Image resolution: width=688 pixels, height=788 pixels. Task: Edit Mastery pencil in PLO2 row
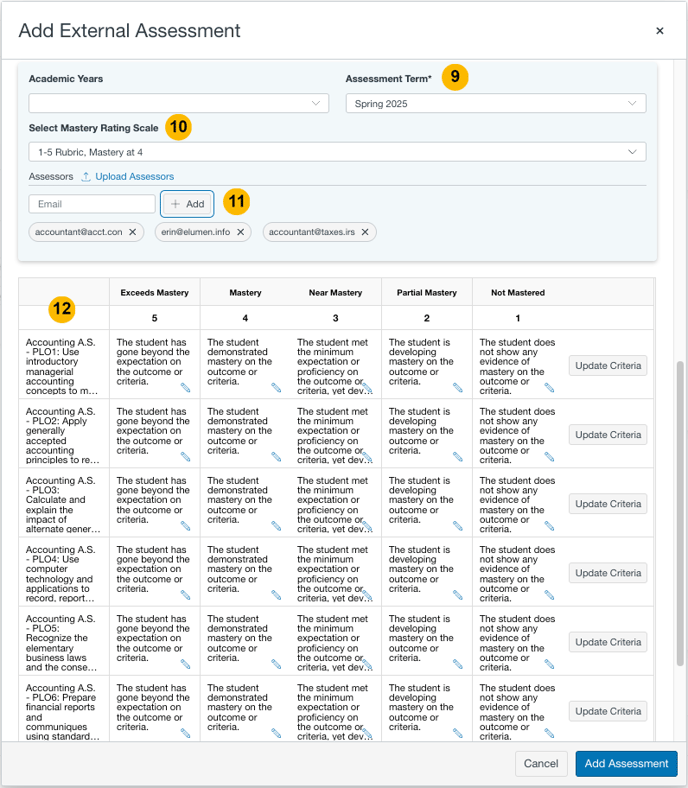pyautogui.click(x=276, y=457)
